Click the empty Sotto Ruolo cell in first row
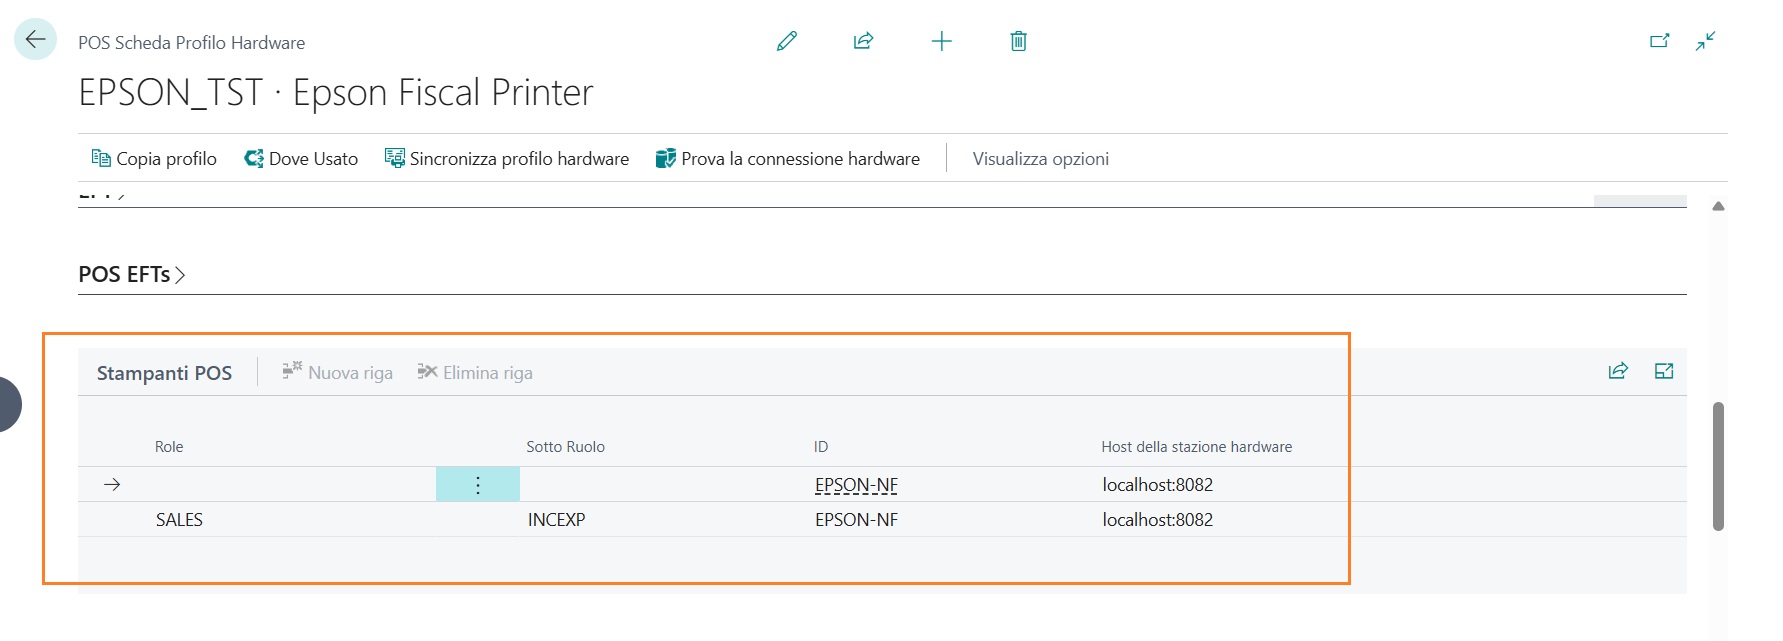Viewport: 1783px width, 641px height. (665, 485)
